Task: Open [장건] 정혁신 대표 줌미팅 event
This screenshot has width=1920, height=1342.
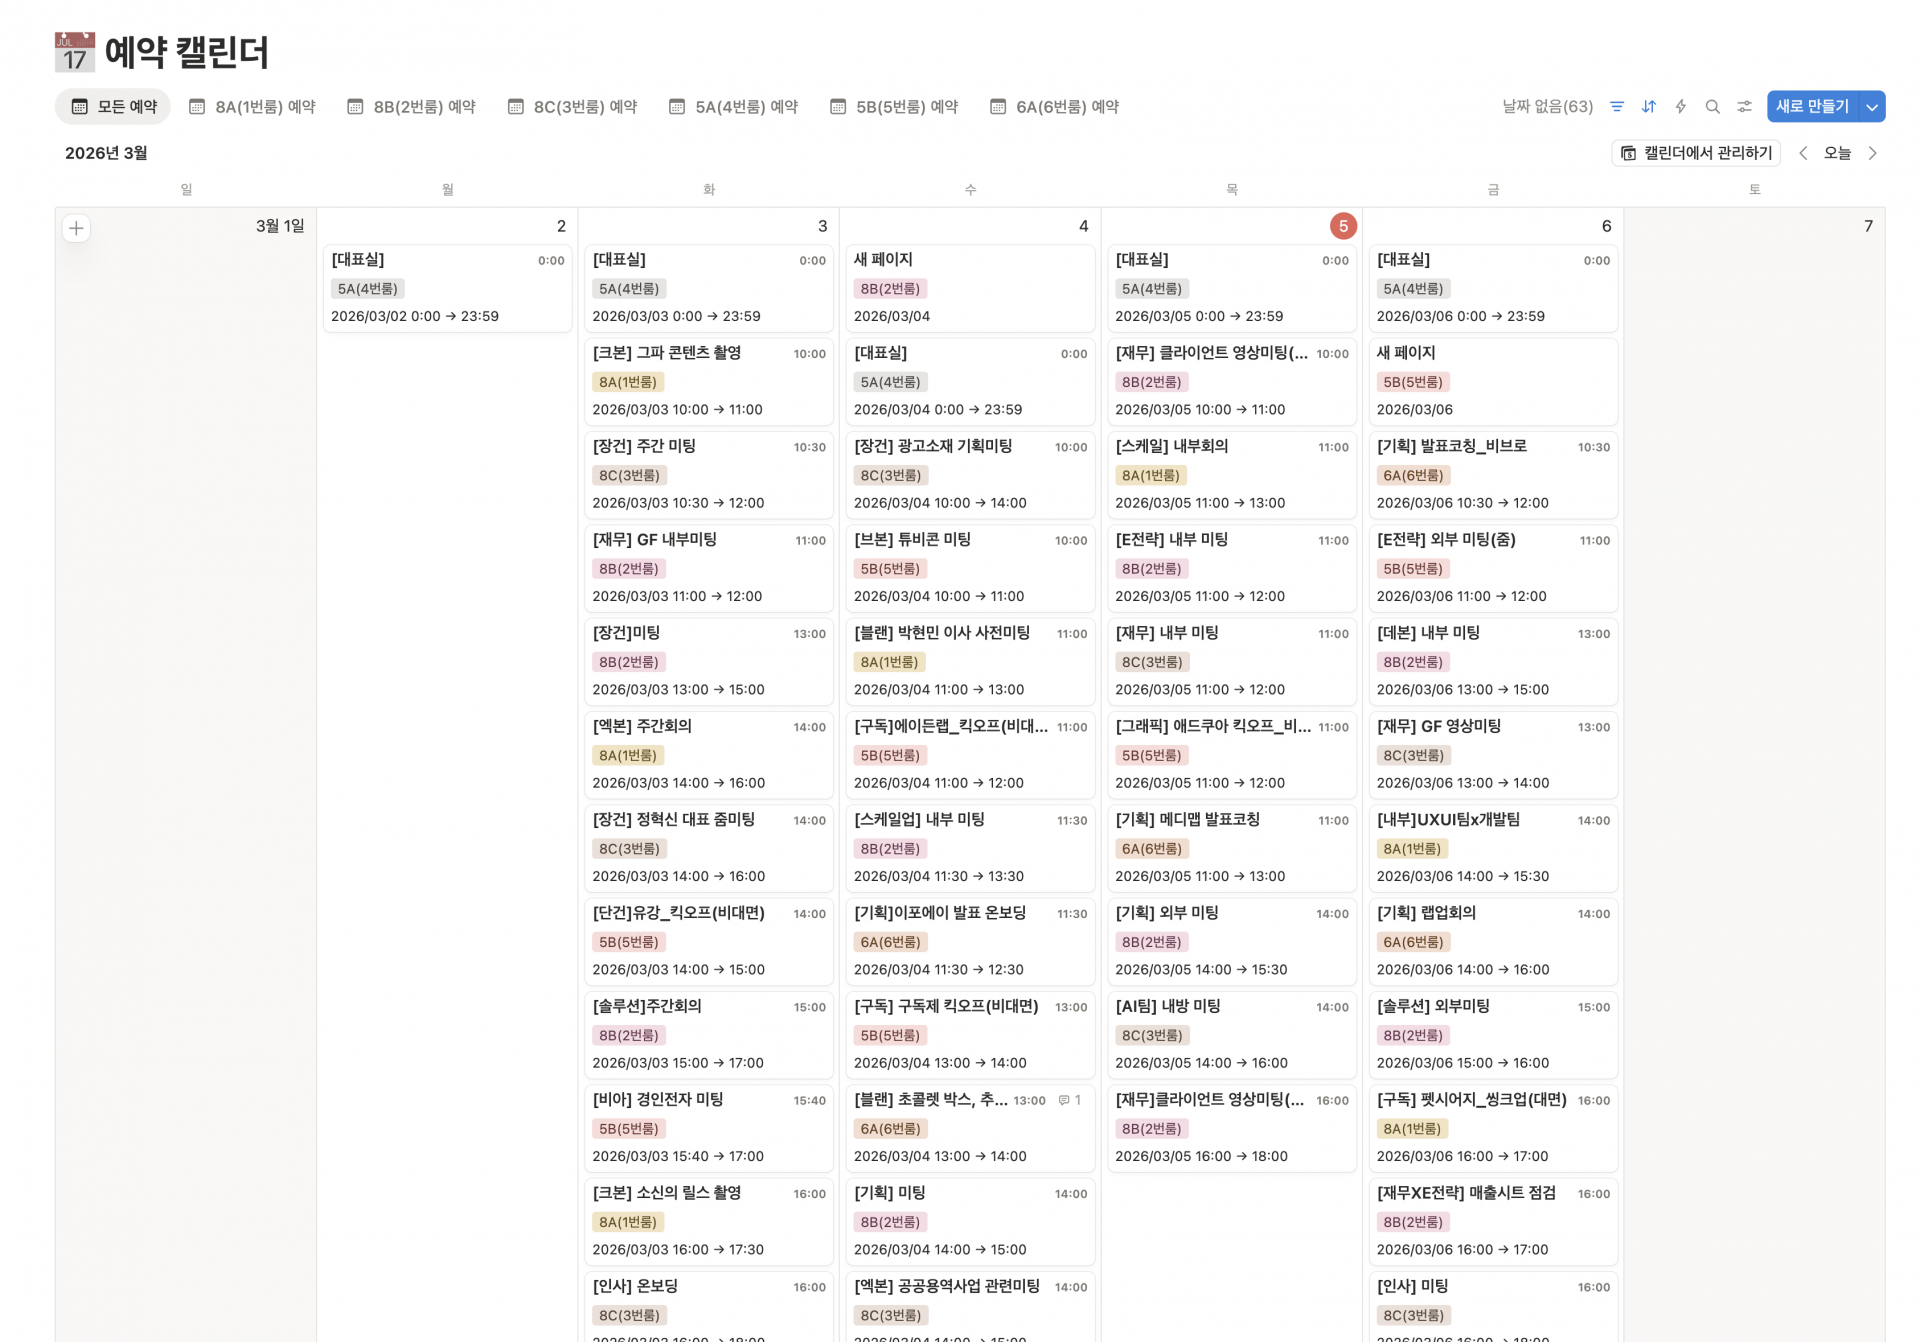Action: pos(709,848)
